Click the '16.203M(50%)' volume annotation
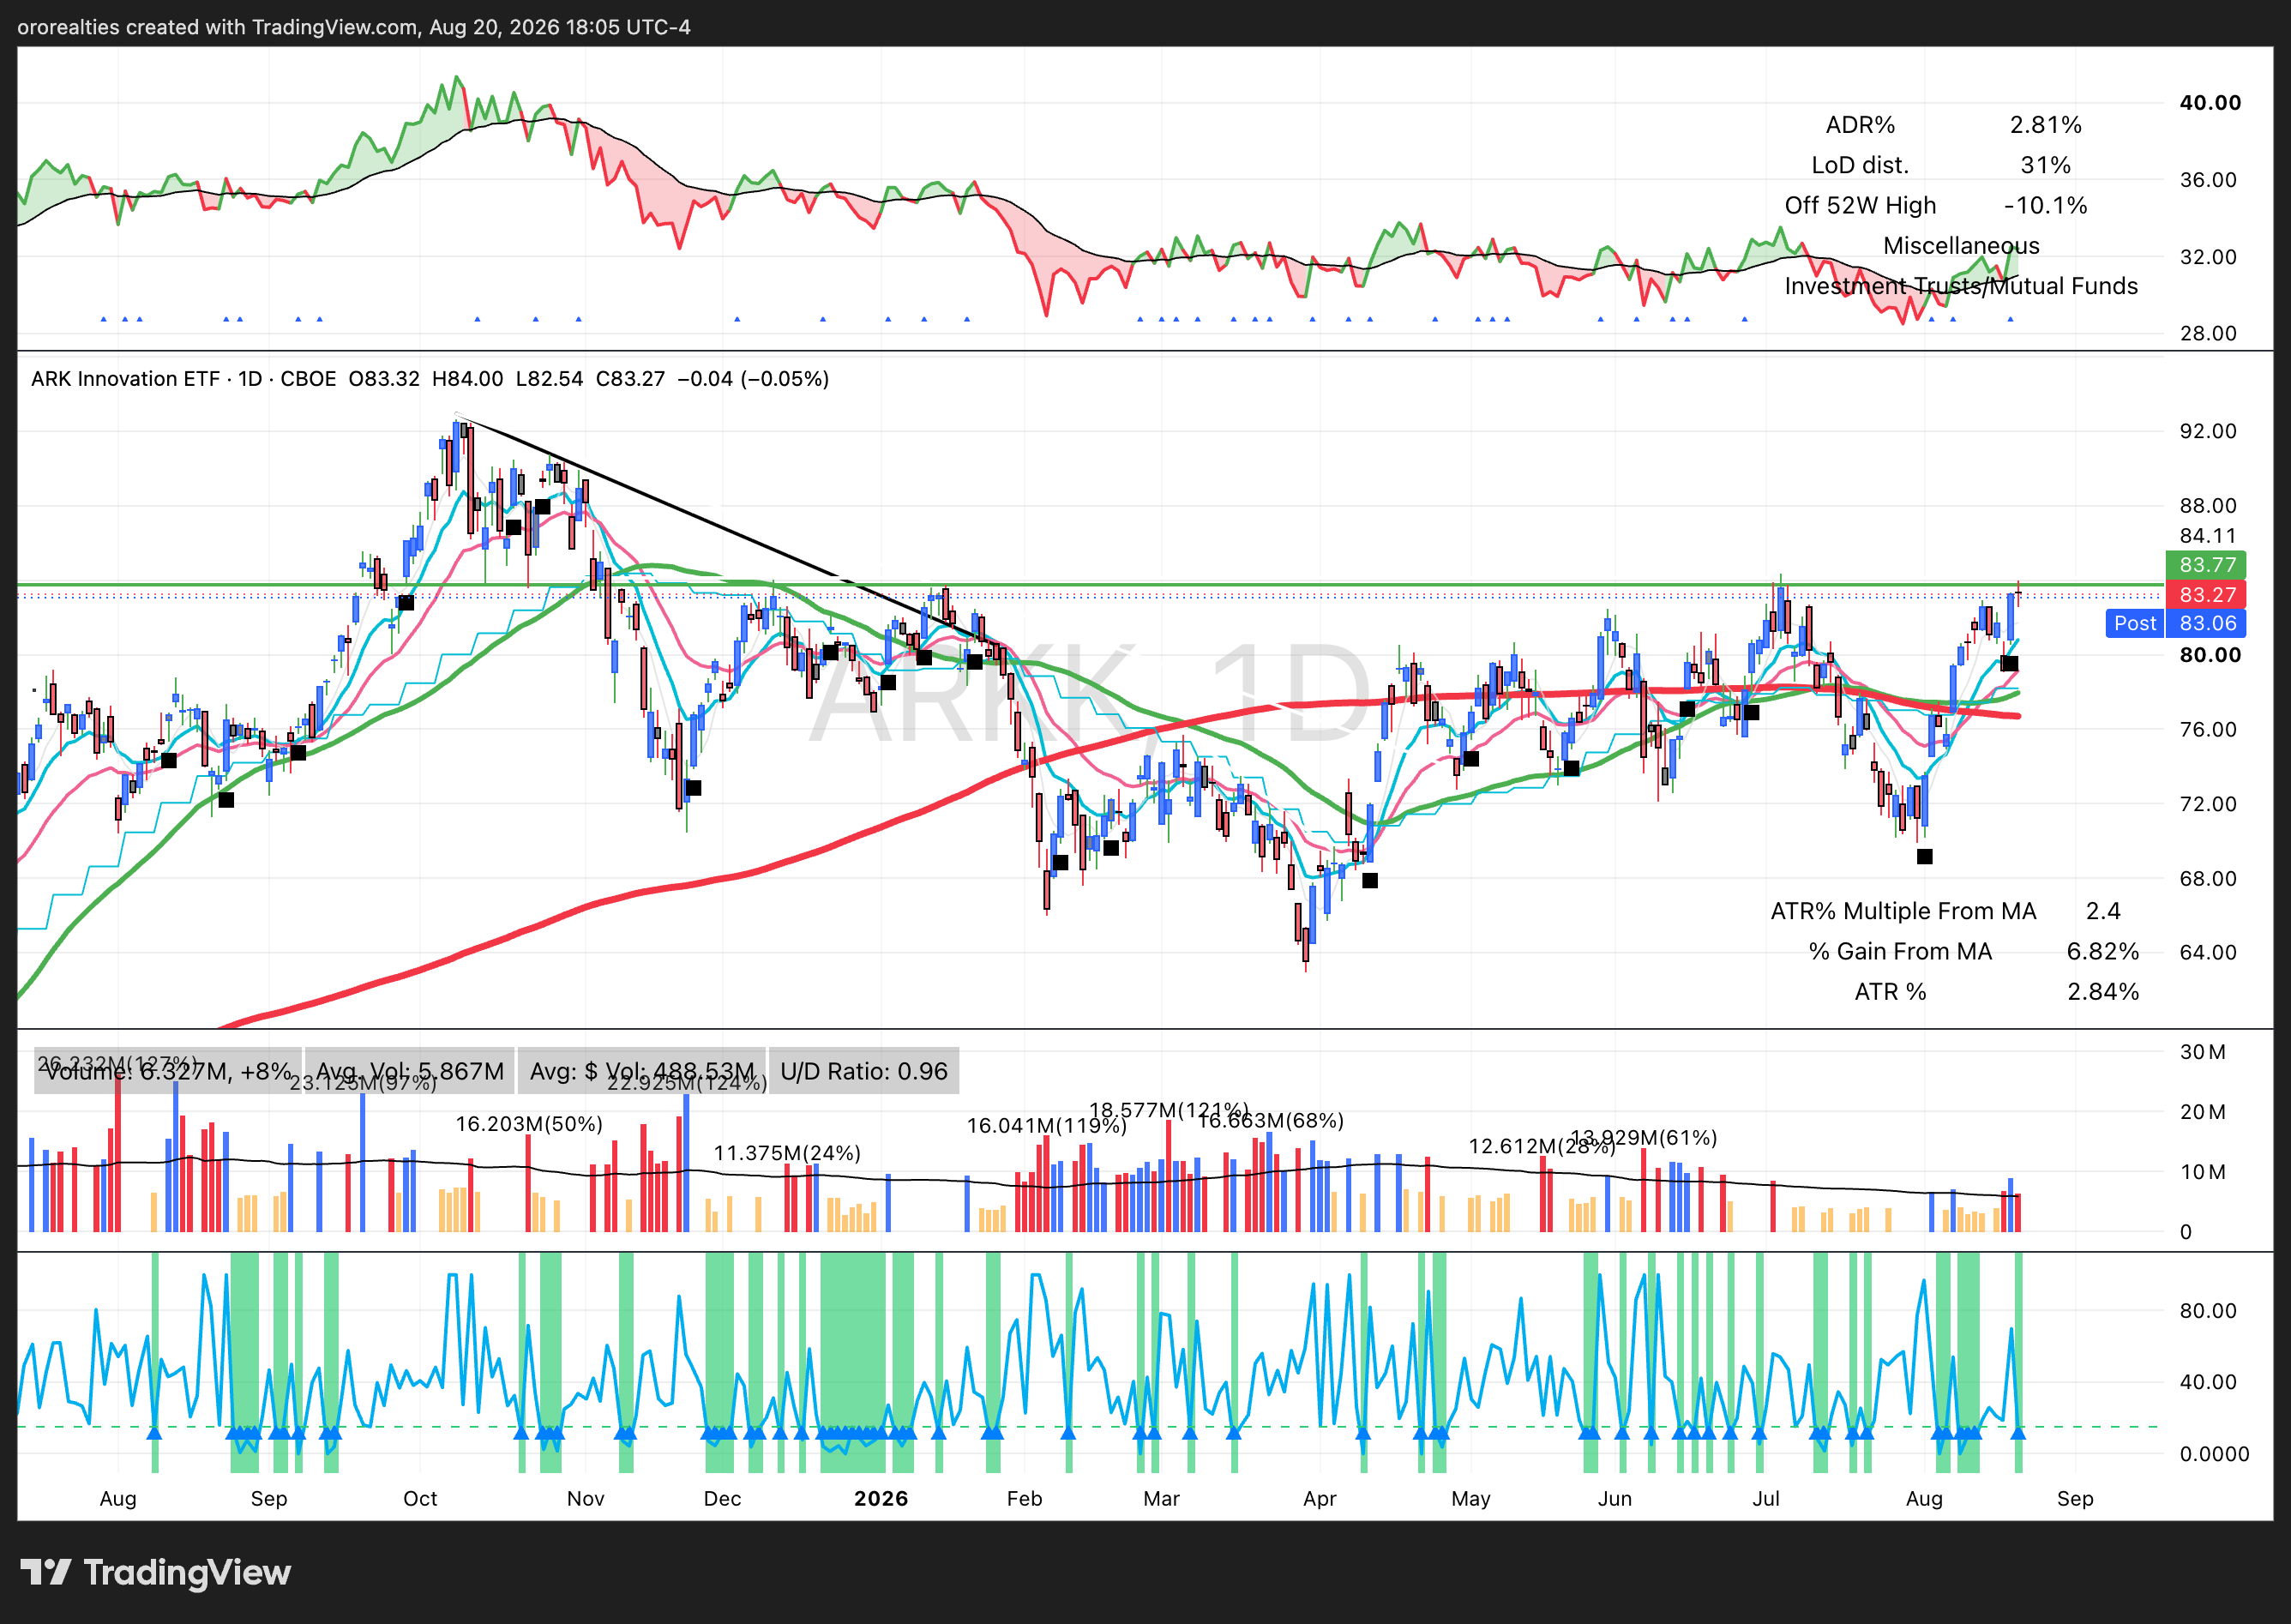Image resolution: width=2291 pixels, height=1624 pixels. click(x=529, y=1124)
